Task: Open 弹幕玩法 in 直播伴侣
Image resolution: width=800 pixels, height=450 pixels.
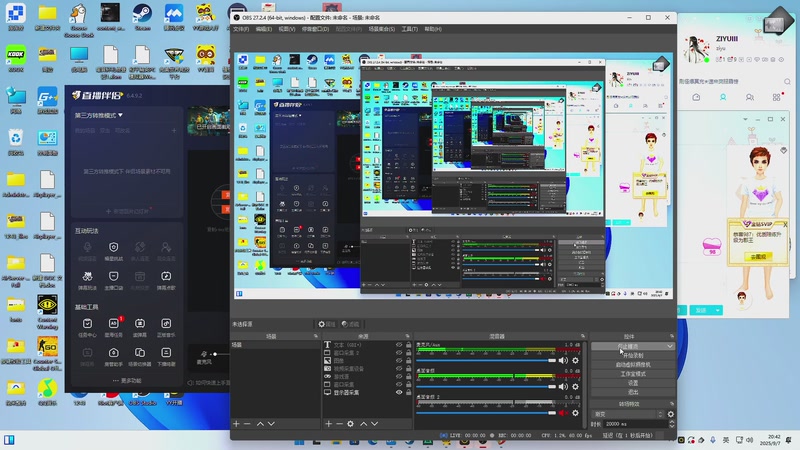Action: 87,280
